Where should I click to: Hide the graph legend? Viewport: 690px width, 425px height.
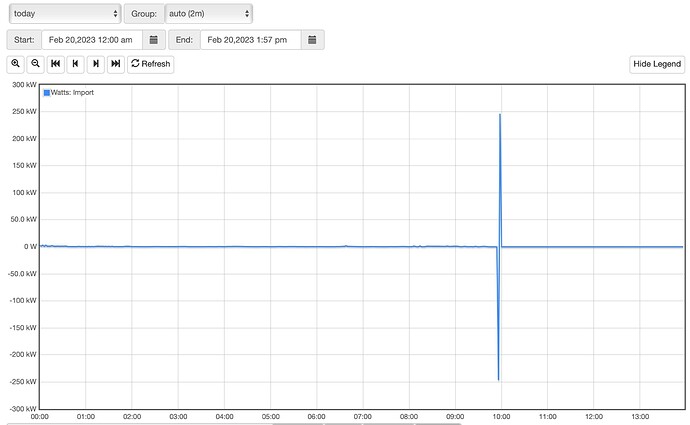point(657,64)
